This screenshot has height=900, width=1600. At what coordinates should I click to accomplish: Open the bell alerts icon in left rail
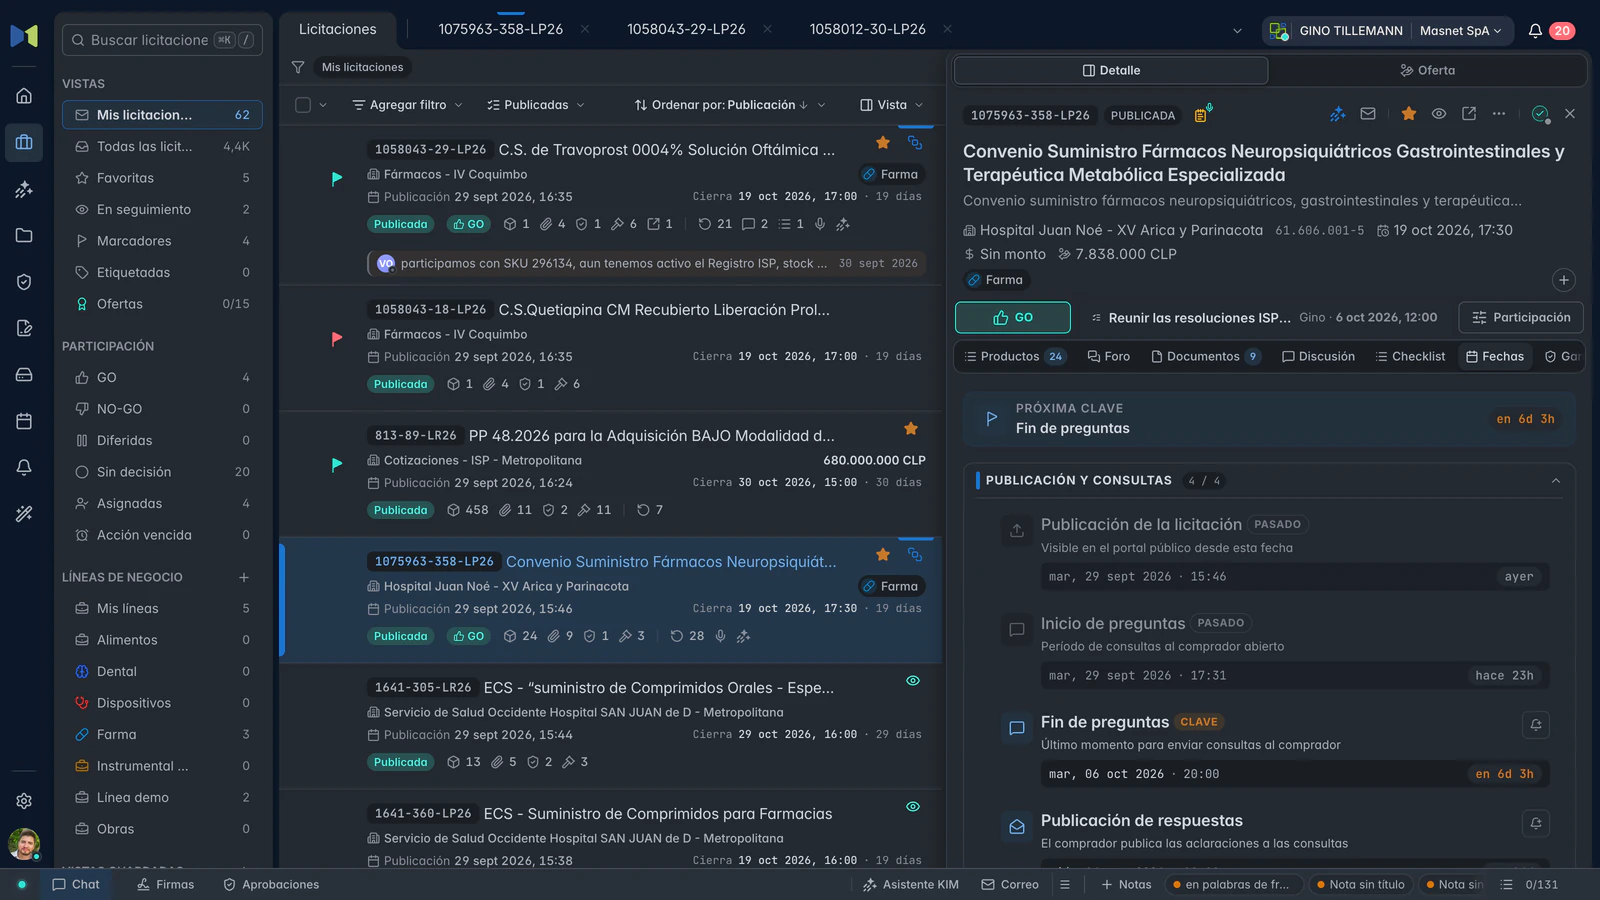click(24, 467)
